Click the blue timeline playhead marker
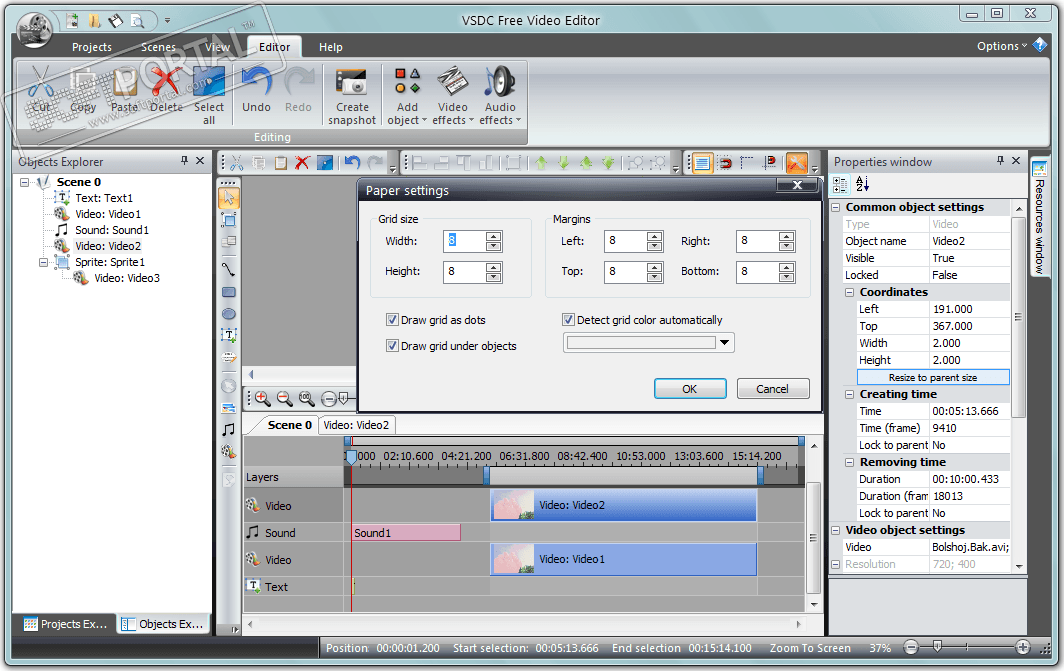The image size is (1064, 671). (x=351, y=457)
